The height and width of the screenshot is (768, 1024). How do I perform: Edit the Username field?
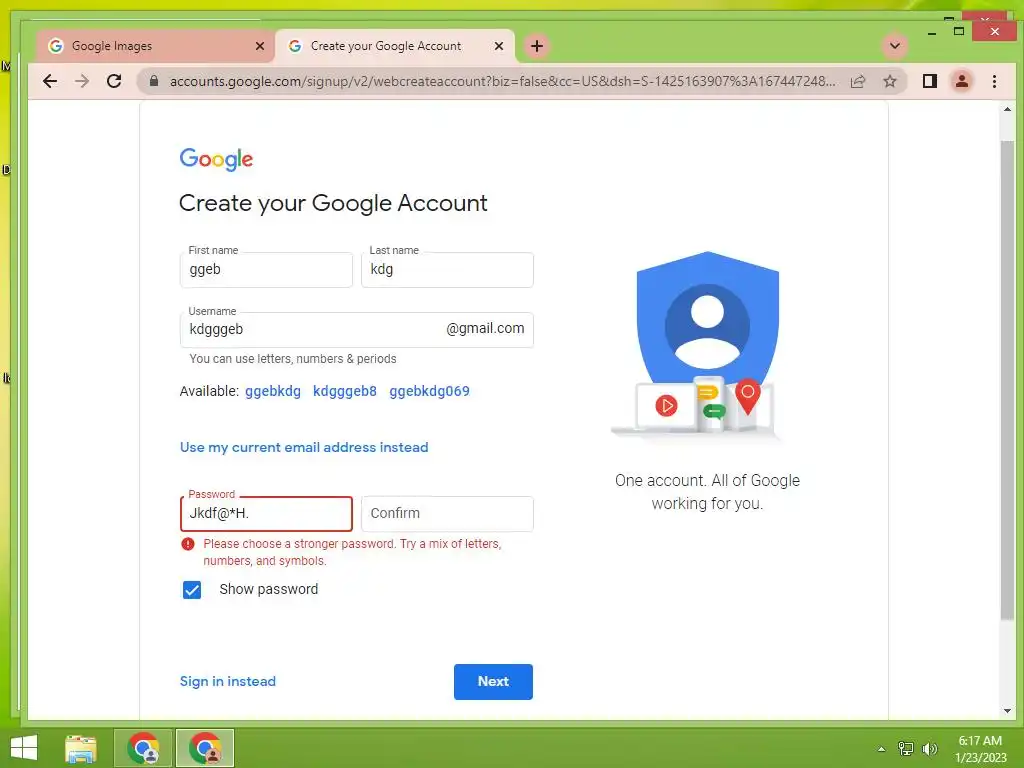[357, 330]
